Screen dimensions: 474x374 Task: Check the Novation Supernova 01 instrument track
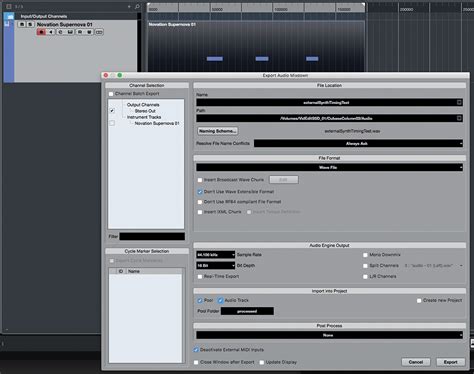pos(112,123)
